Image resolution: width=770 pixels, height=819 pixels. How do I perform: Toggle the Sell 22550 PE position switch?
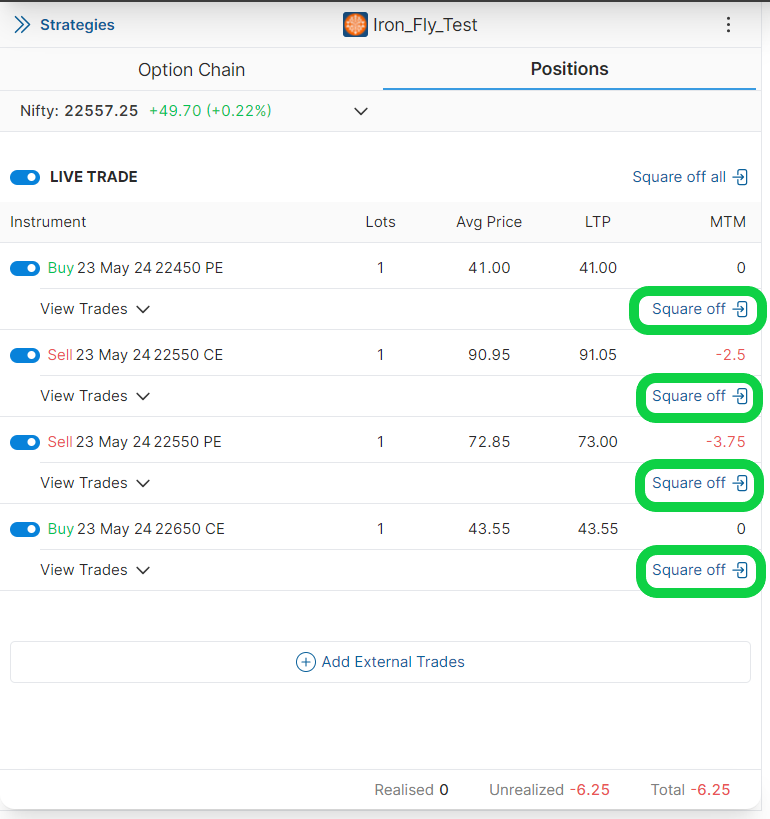25,442
